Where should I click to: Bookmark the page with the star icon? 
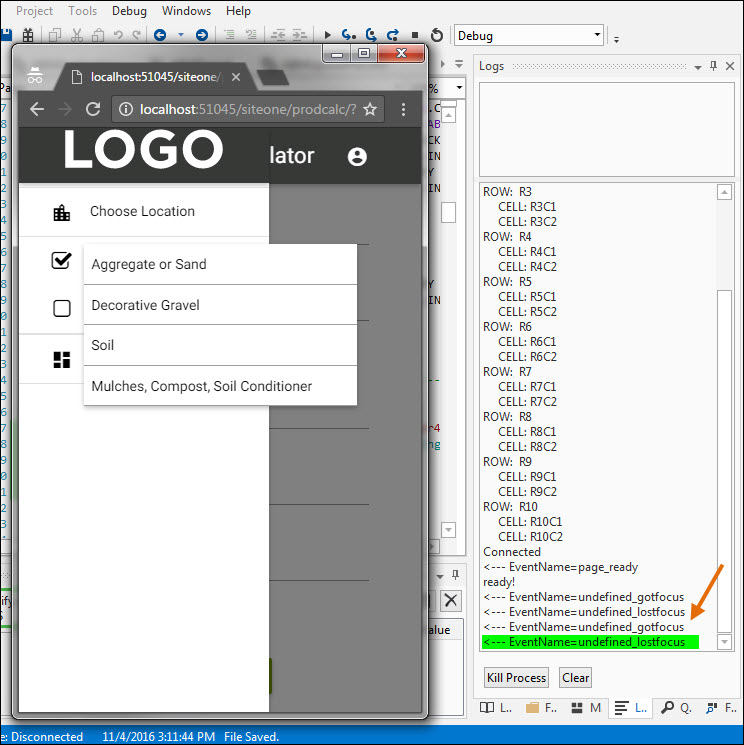[370, 110]
